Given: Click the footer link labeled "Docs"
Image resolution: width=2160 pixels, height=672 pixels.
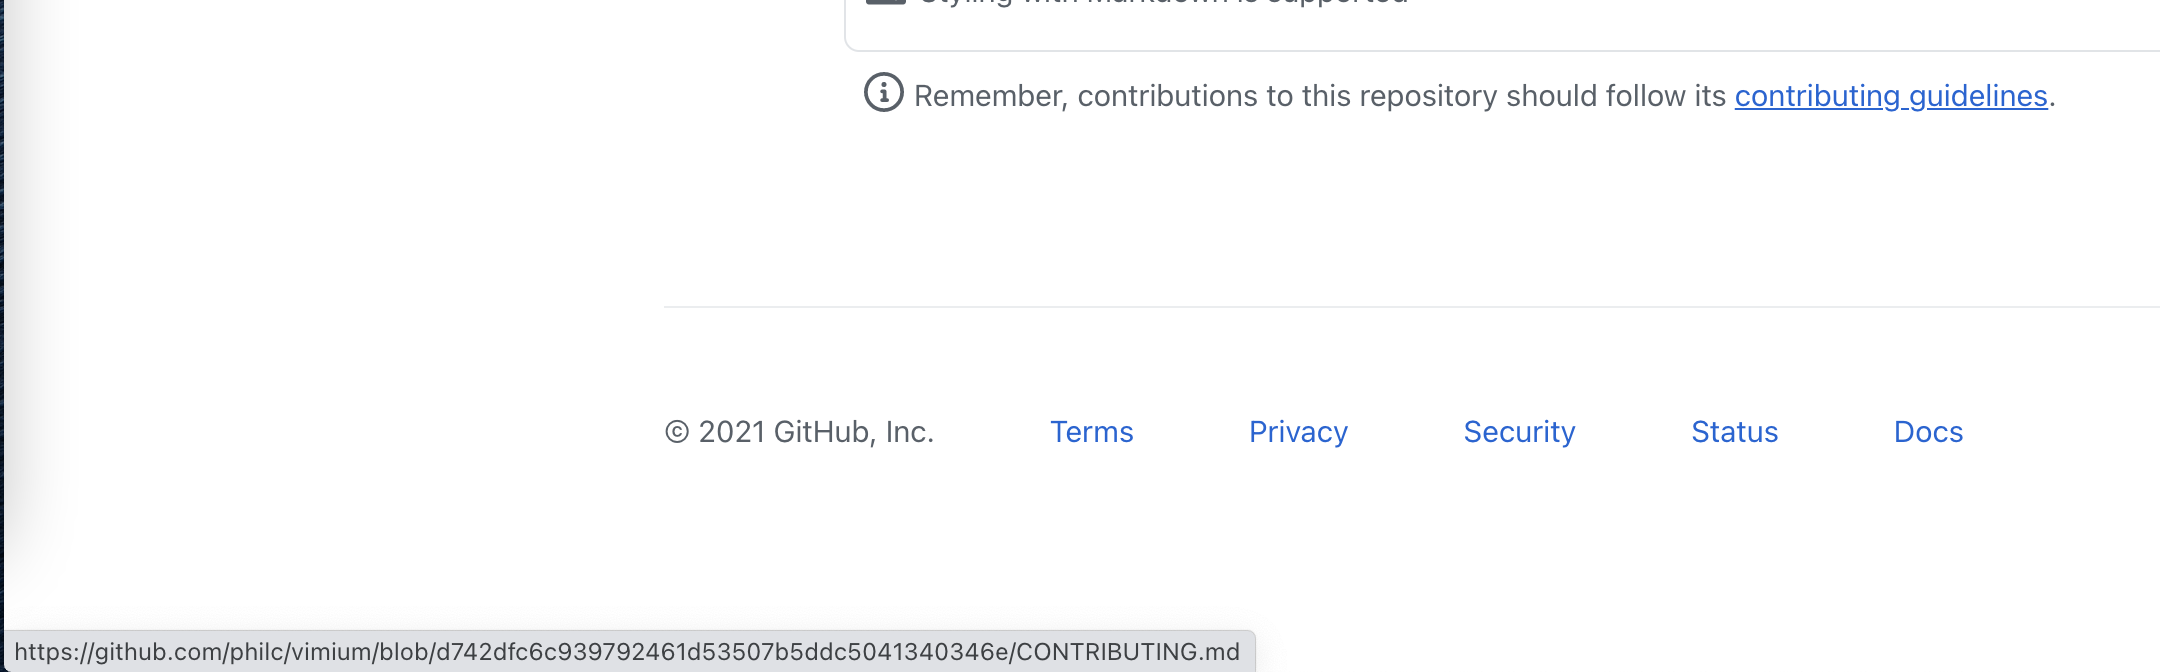Looking at the screenshot, I should point(1928,432).
